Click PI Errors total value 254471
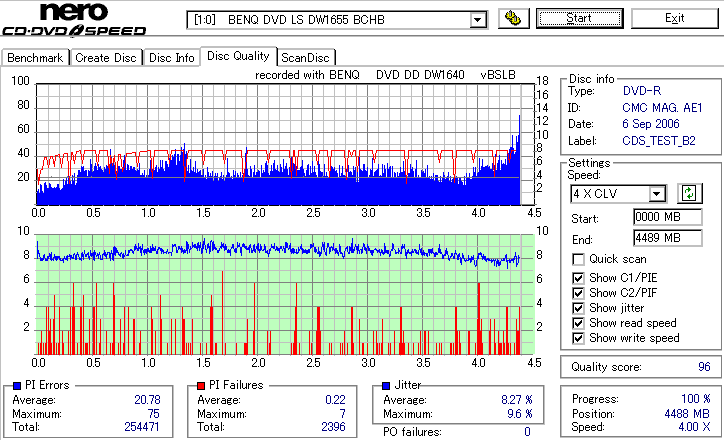This screenshot has width=724, height=441. (142, 427)
